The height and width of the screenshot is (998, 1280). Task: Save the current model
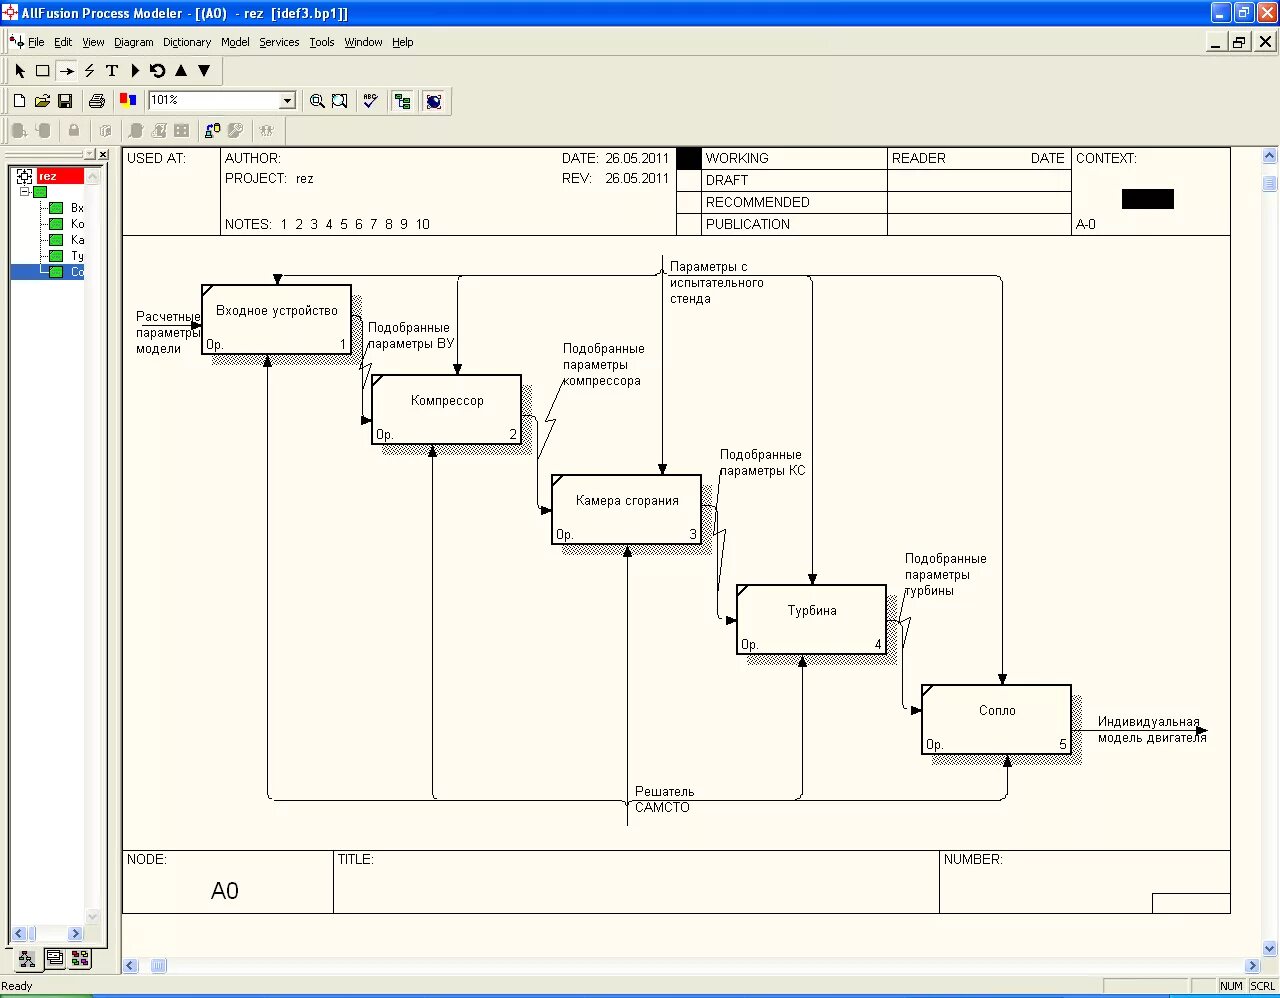click(65, 101)
